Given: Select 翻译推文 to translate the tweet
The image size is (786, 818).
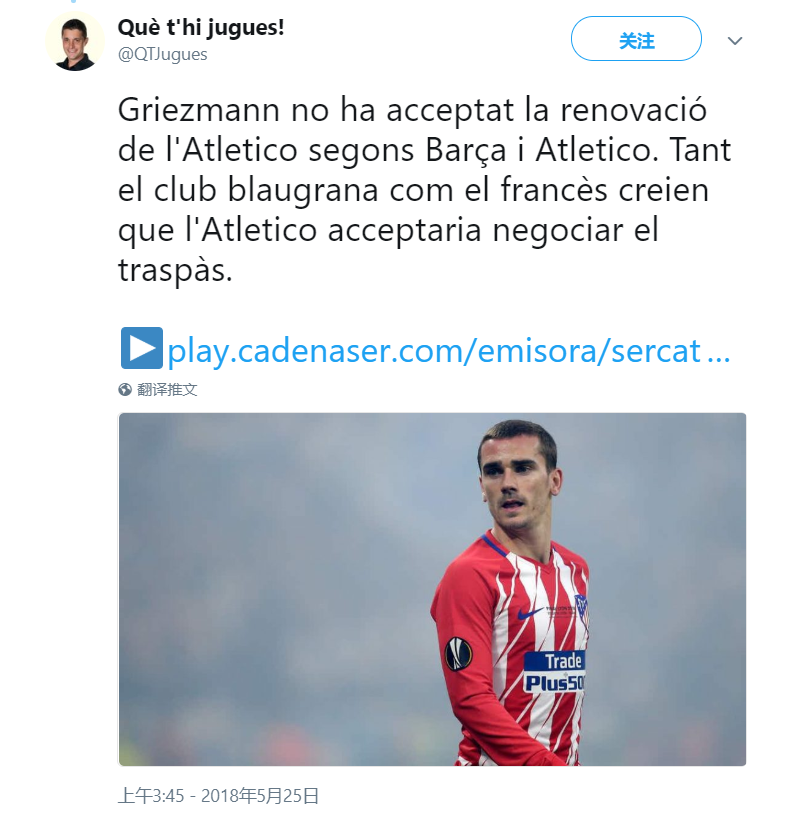Looking at the screenshot, I should tap(167, 389).
